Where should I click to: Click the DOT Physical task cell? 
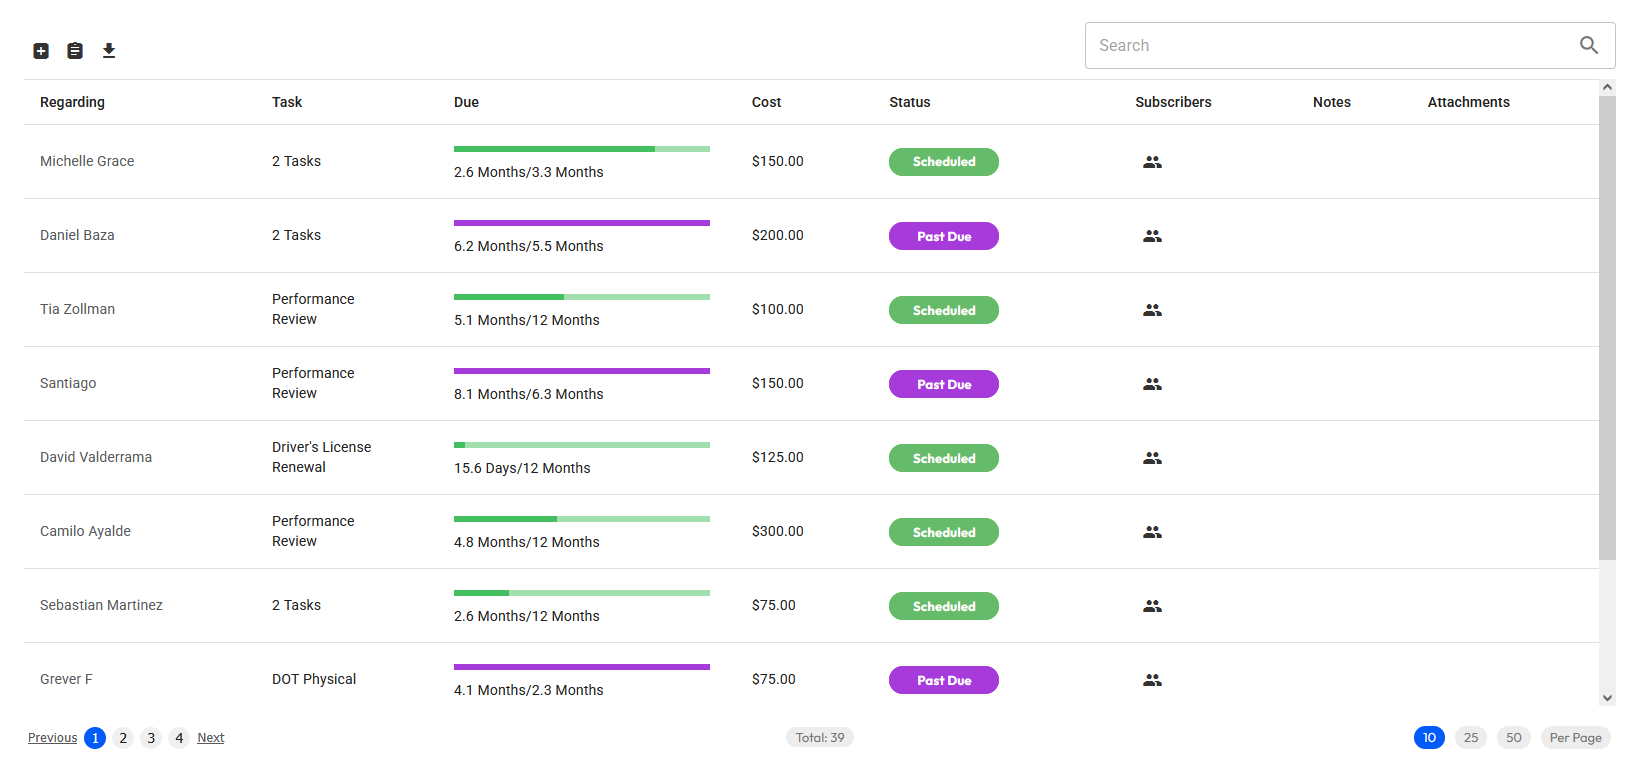(x=314, y=679)
